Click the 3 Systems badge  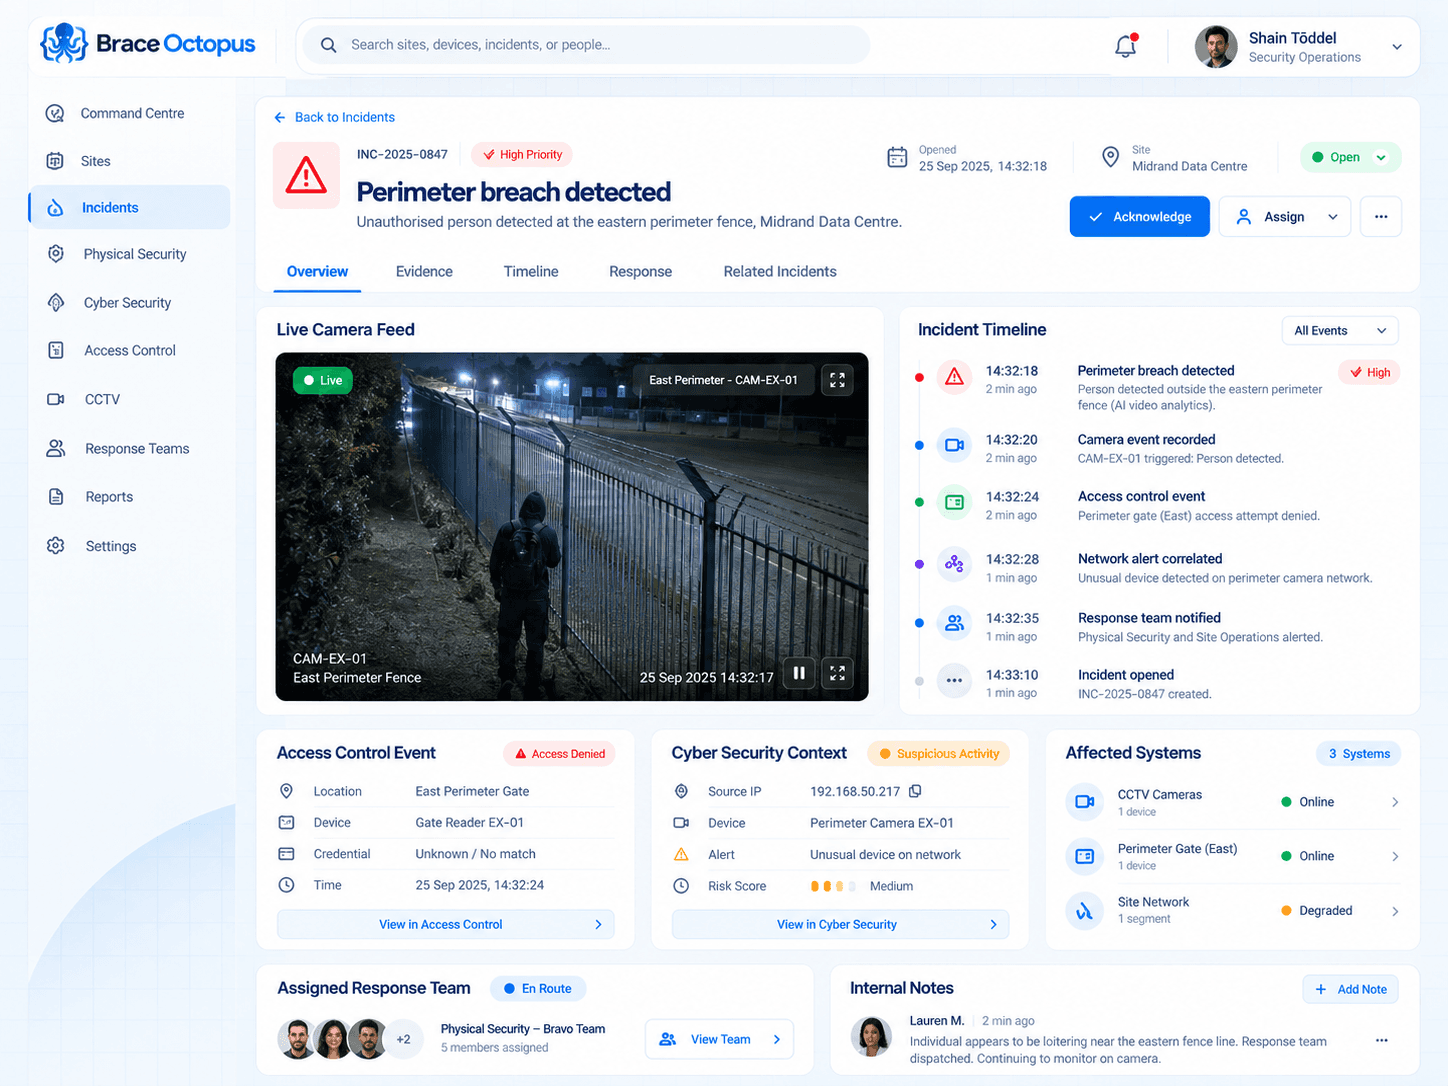click(x=1358, y=754)
